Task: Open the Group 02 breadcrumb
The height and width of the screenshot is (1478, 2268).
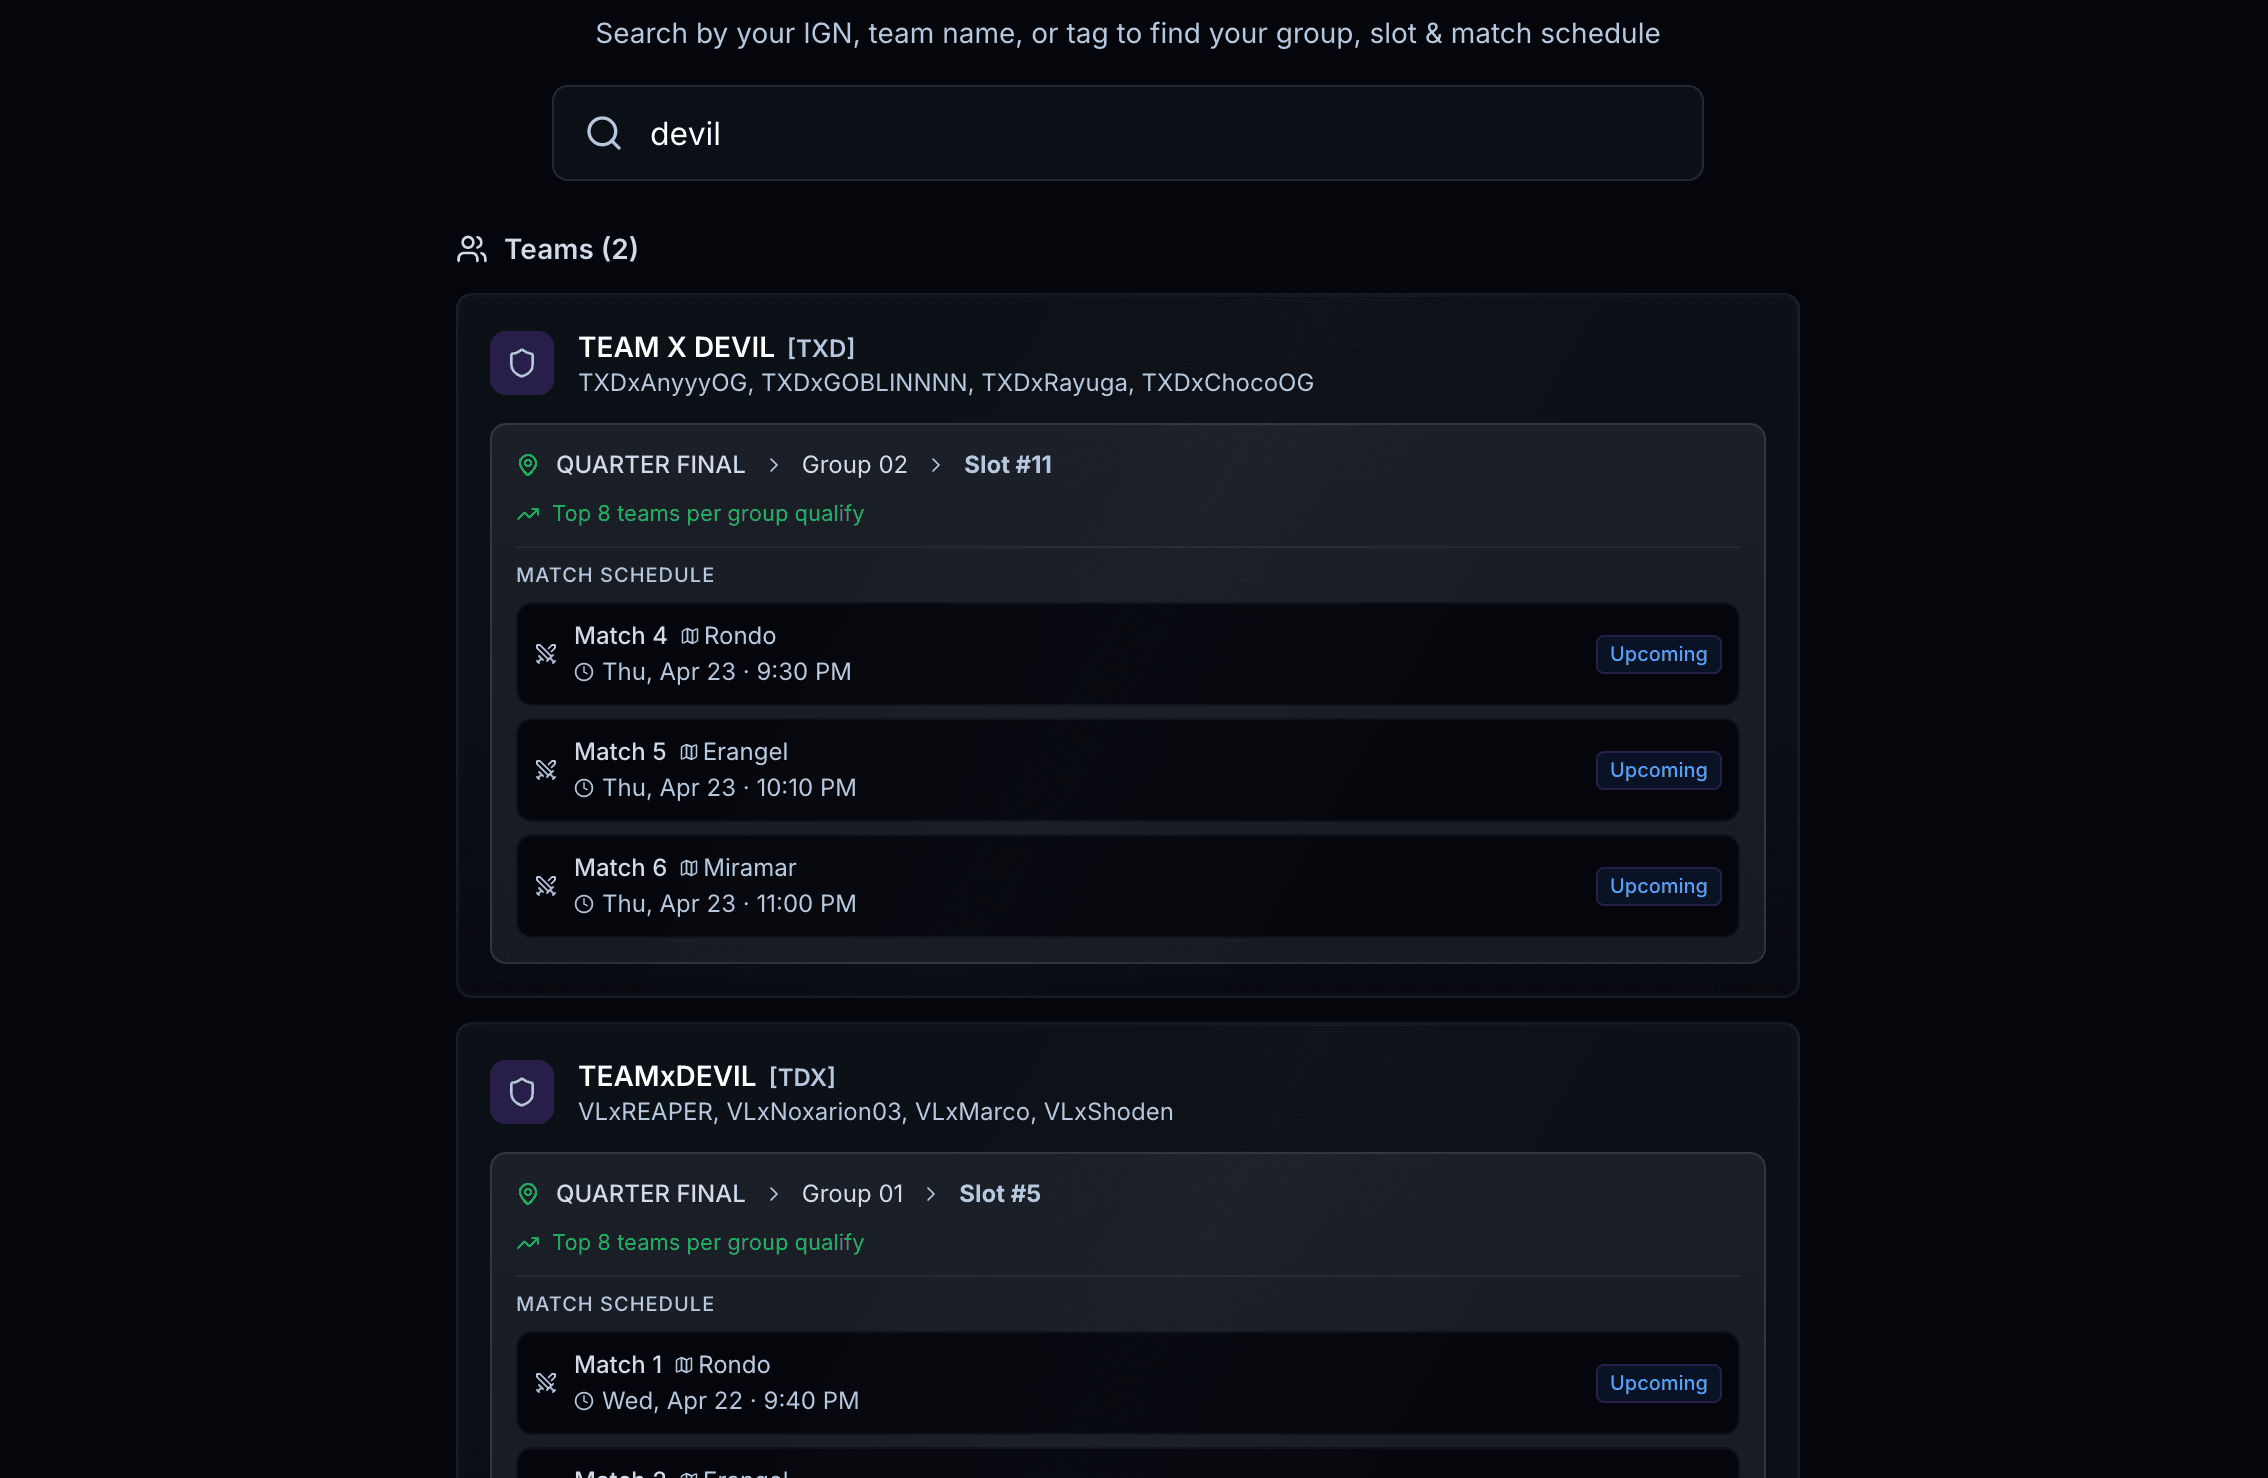Action: (854, 464)
